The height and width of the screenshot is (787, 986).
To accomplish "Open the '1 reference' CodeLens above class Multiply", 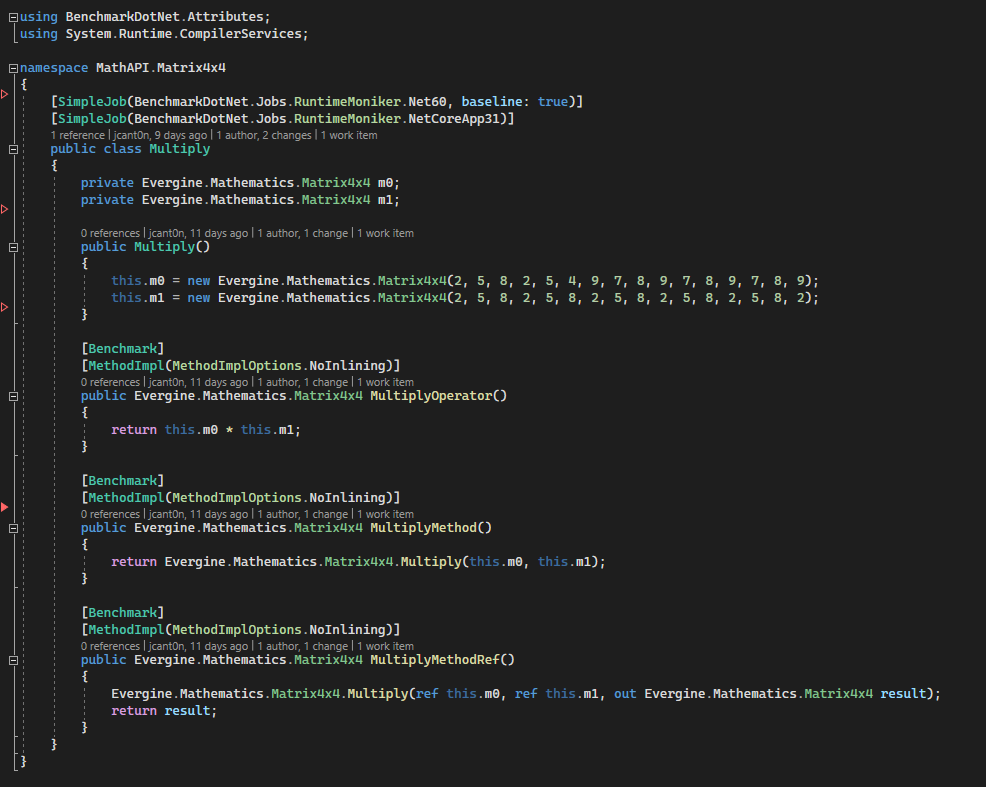I will pos(77,135).
